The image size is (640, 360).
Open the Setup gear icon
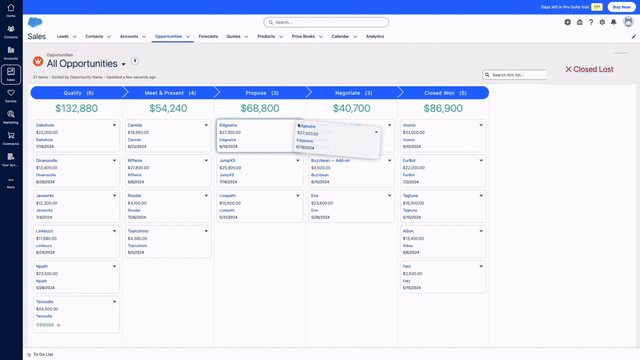[x=602, y=22]
